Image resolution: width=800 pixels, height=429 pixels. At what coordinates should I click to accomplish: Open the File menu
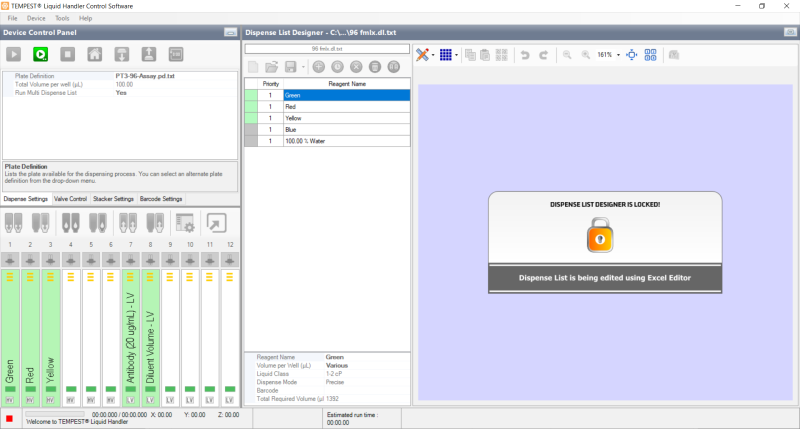click(x=13, y=18)
